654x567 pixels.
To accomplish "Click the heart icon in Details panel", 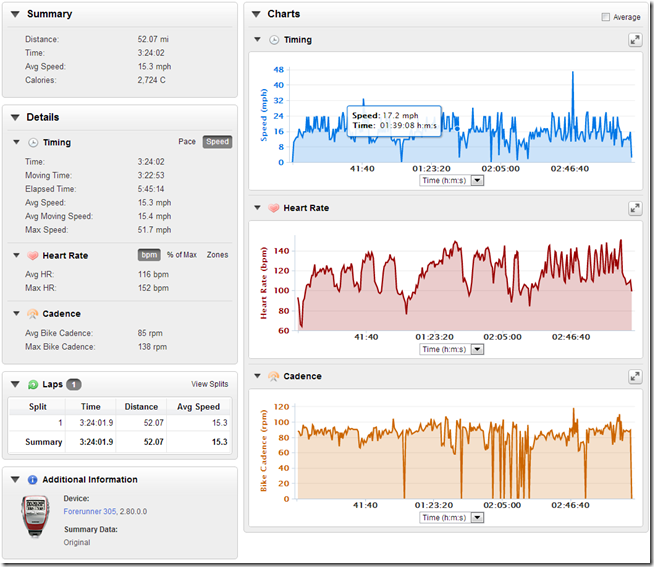I will point(33,256).
